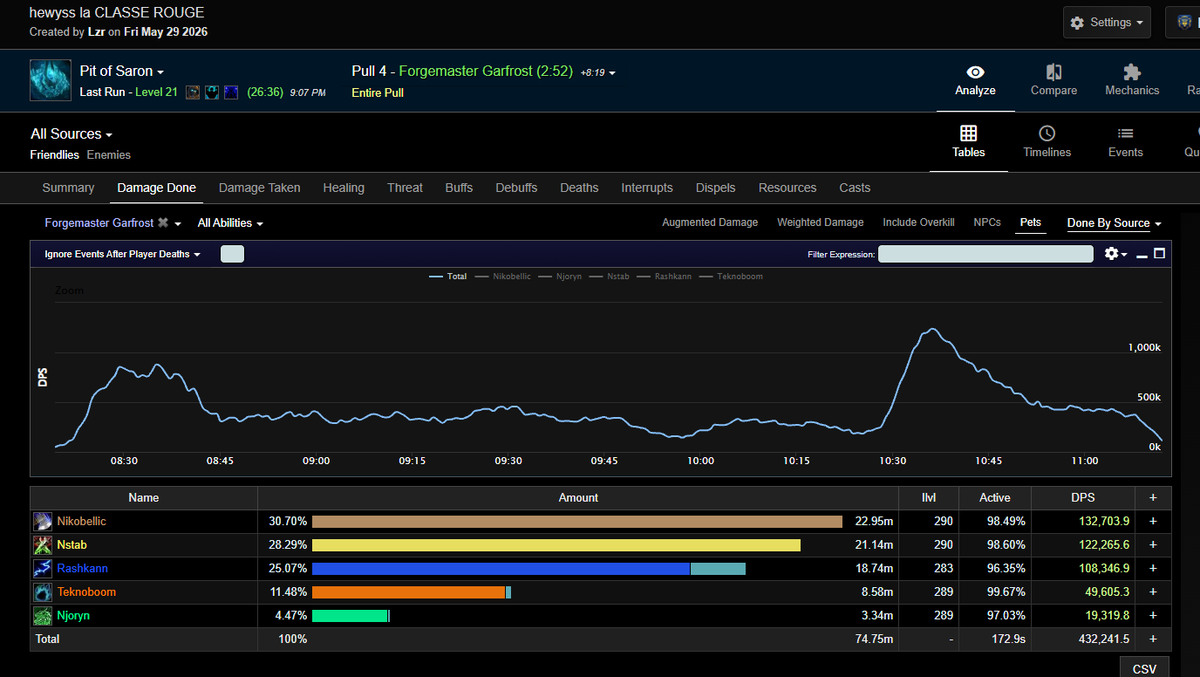Toggle Total series in chart legend

pos(447,276)
